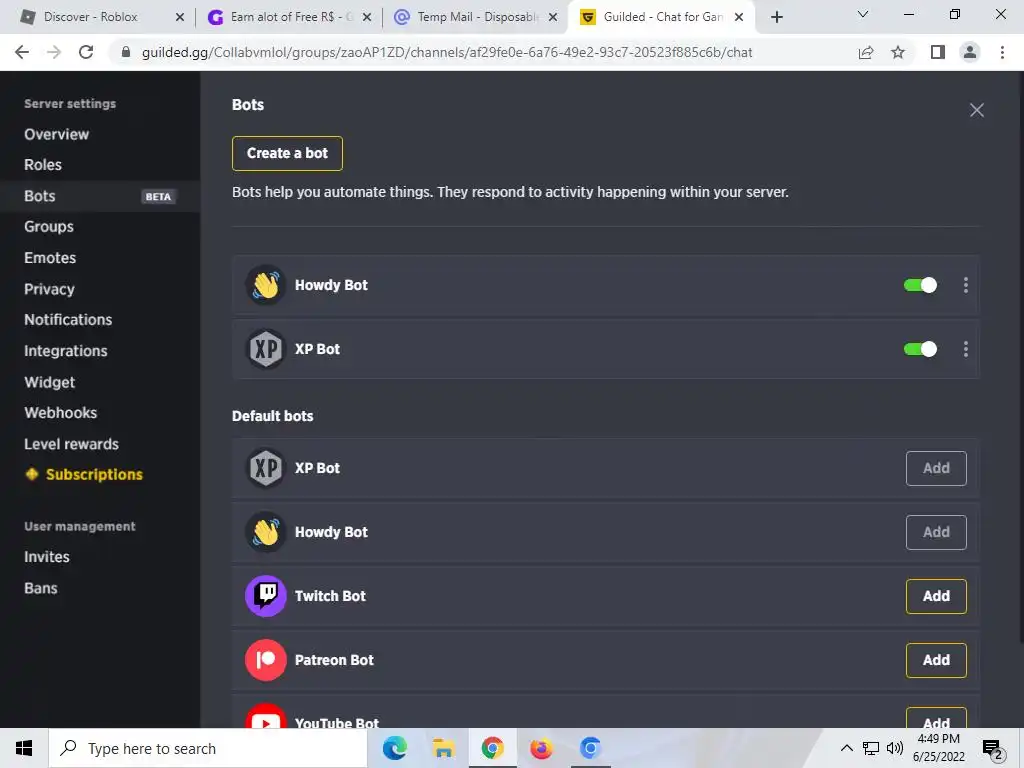1024x768 pixels.
Task: Click the address bar URL
Action: click(x=447, y=52)
